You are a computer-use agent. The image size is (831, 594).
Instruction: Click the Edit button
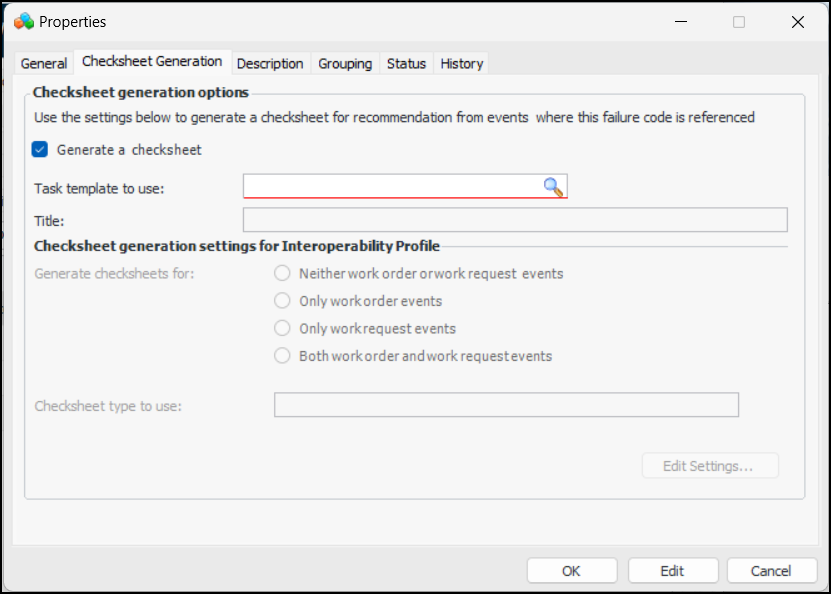point(672,571)
